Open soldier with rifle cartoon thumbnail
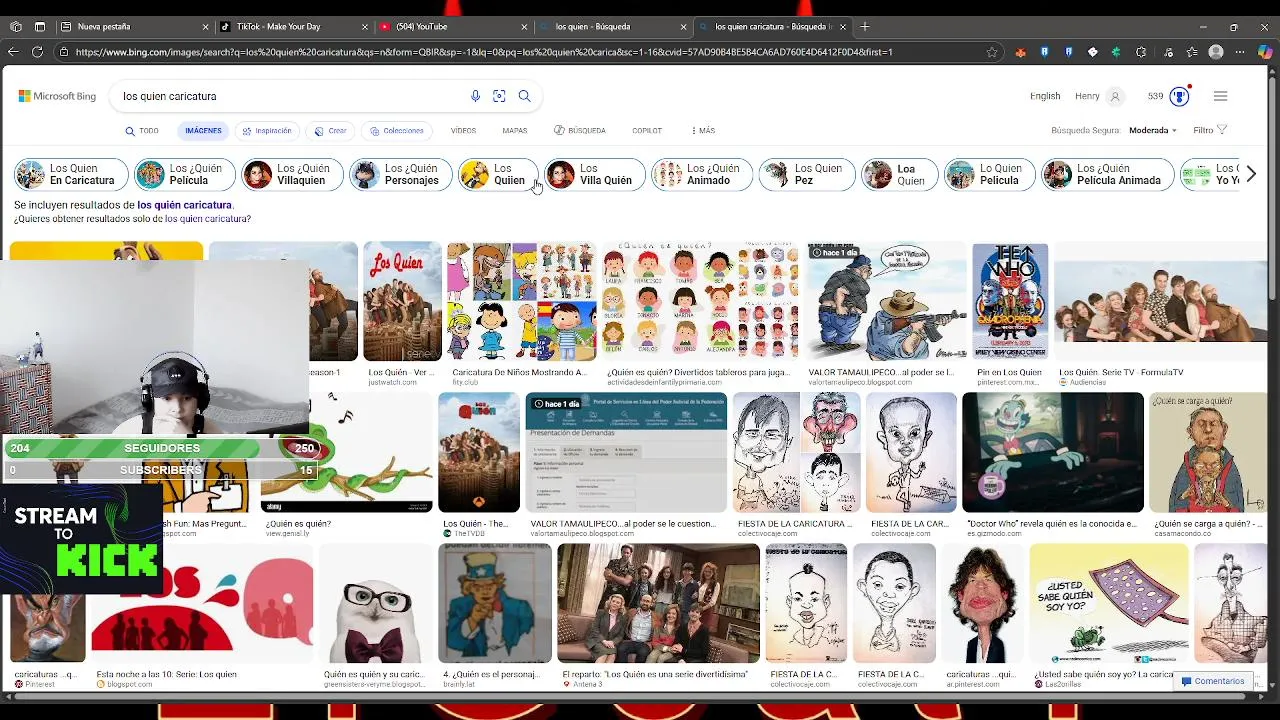This screenshot has height=720, width=1280. click(x=887, y=301)
